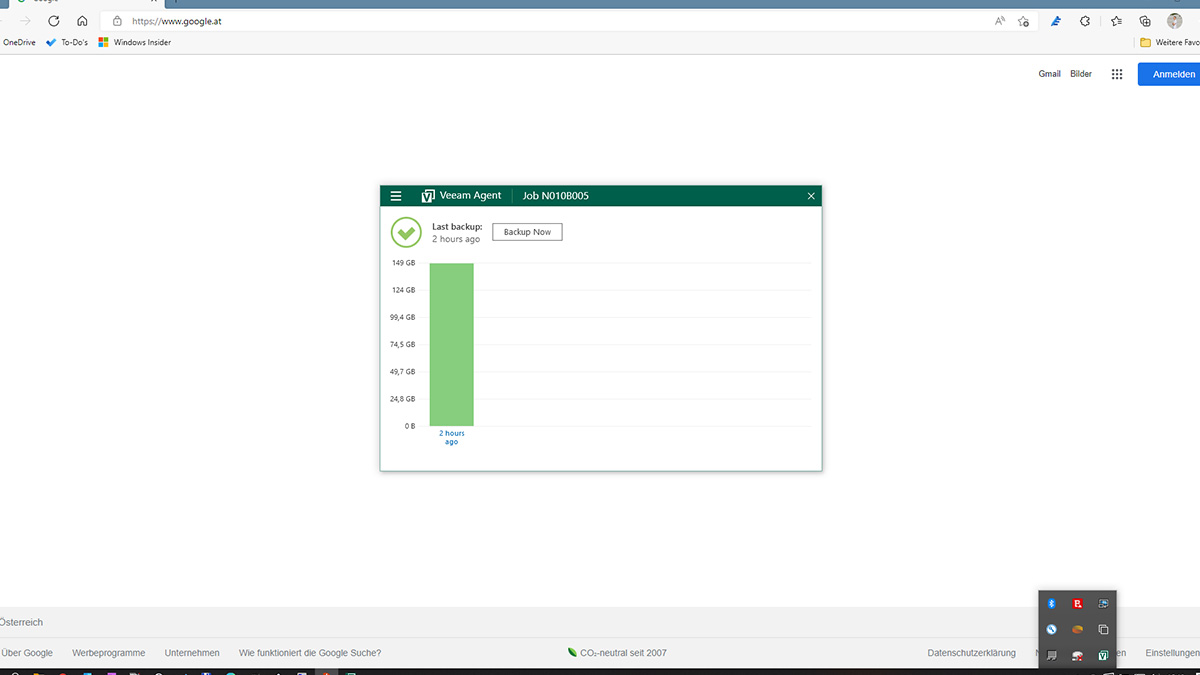Click the Job N010B005 title text
1200x675 pixels.
[556, 196]
